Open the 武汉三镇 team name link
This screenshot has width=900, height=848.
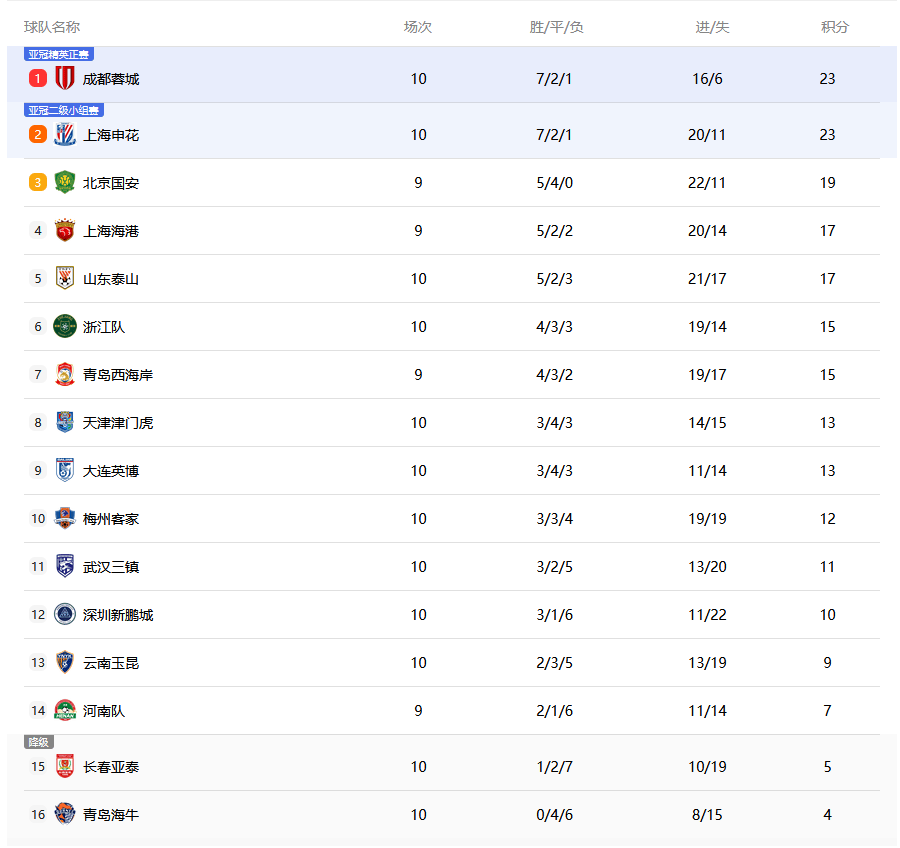point(111,567)
